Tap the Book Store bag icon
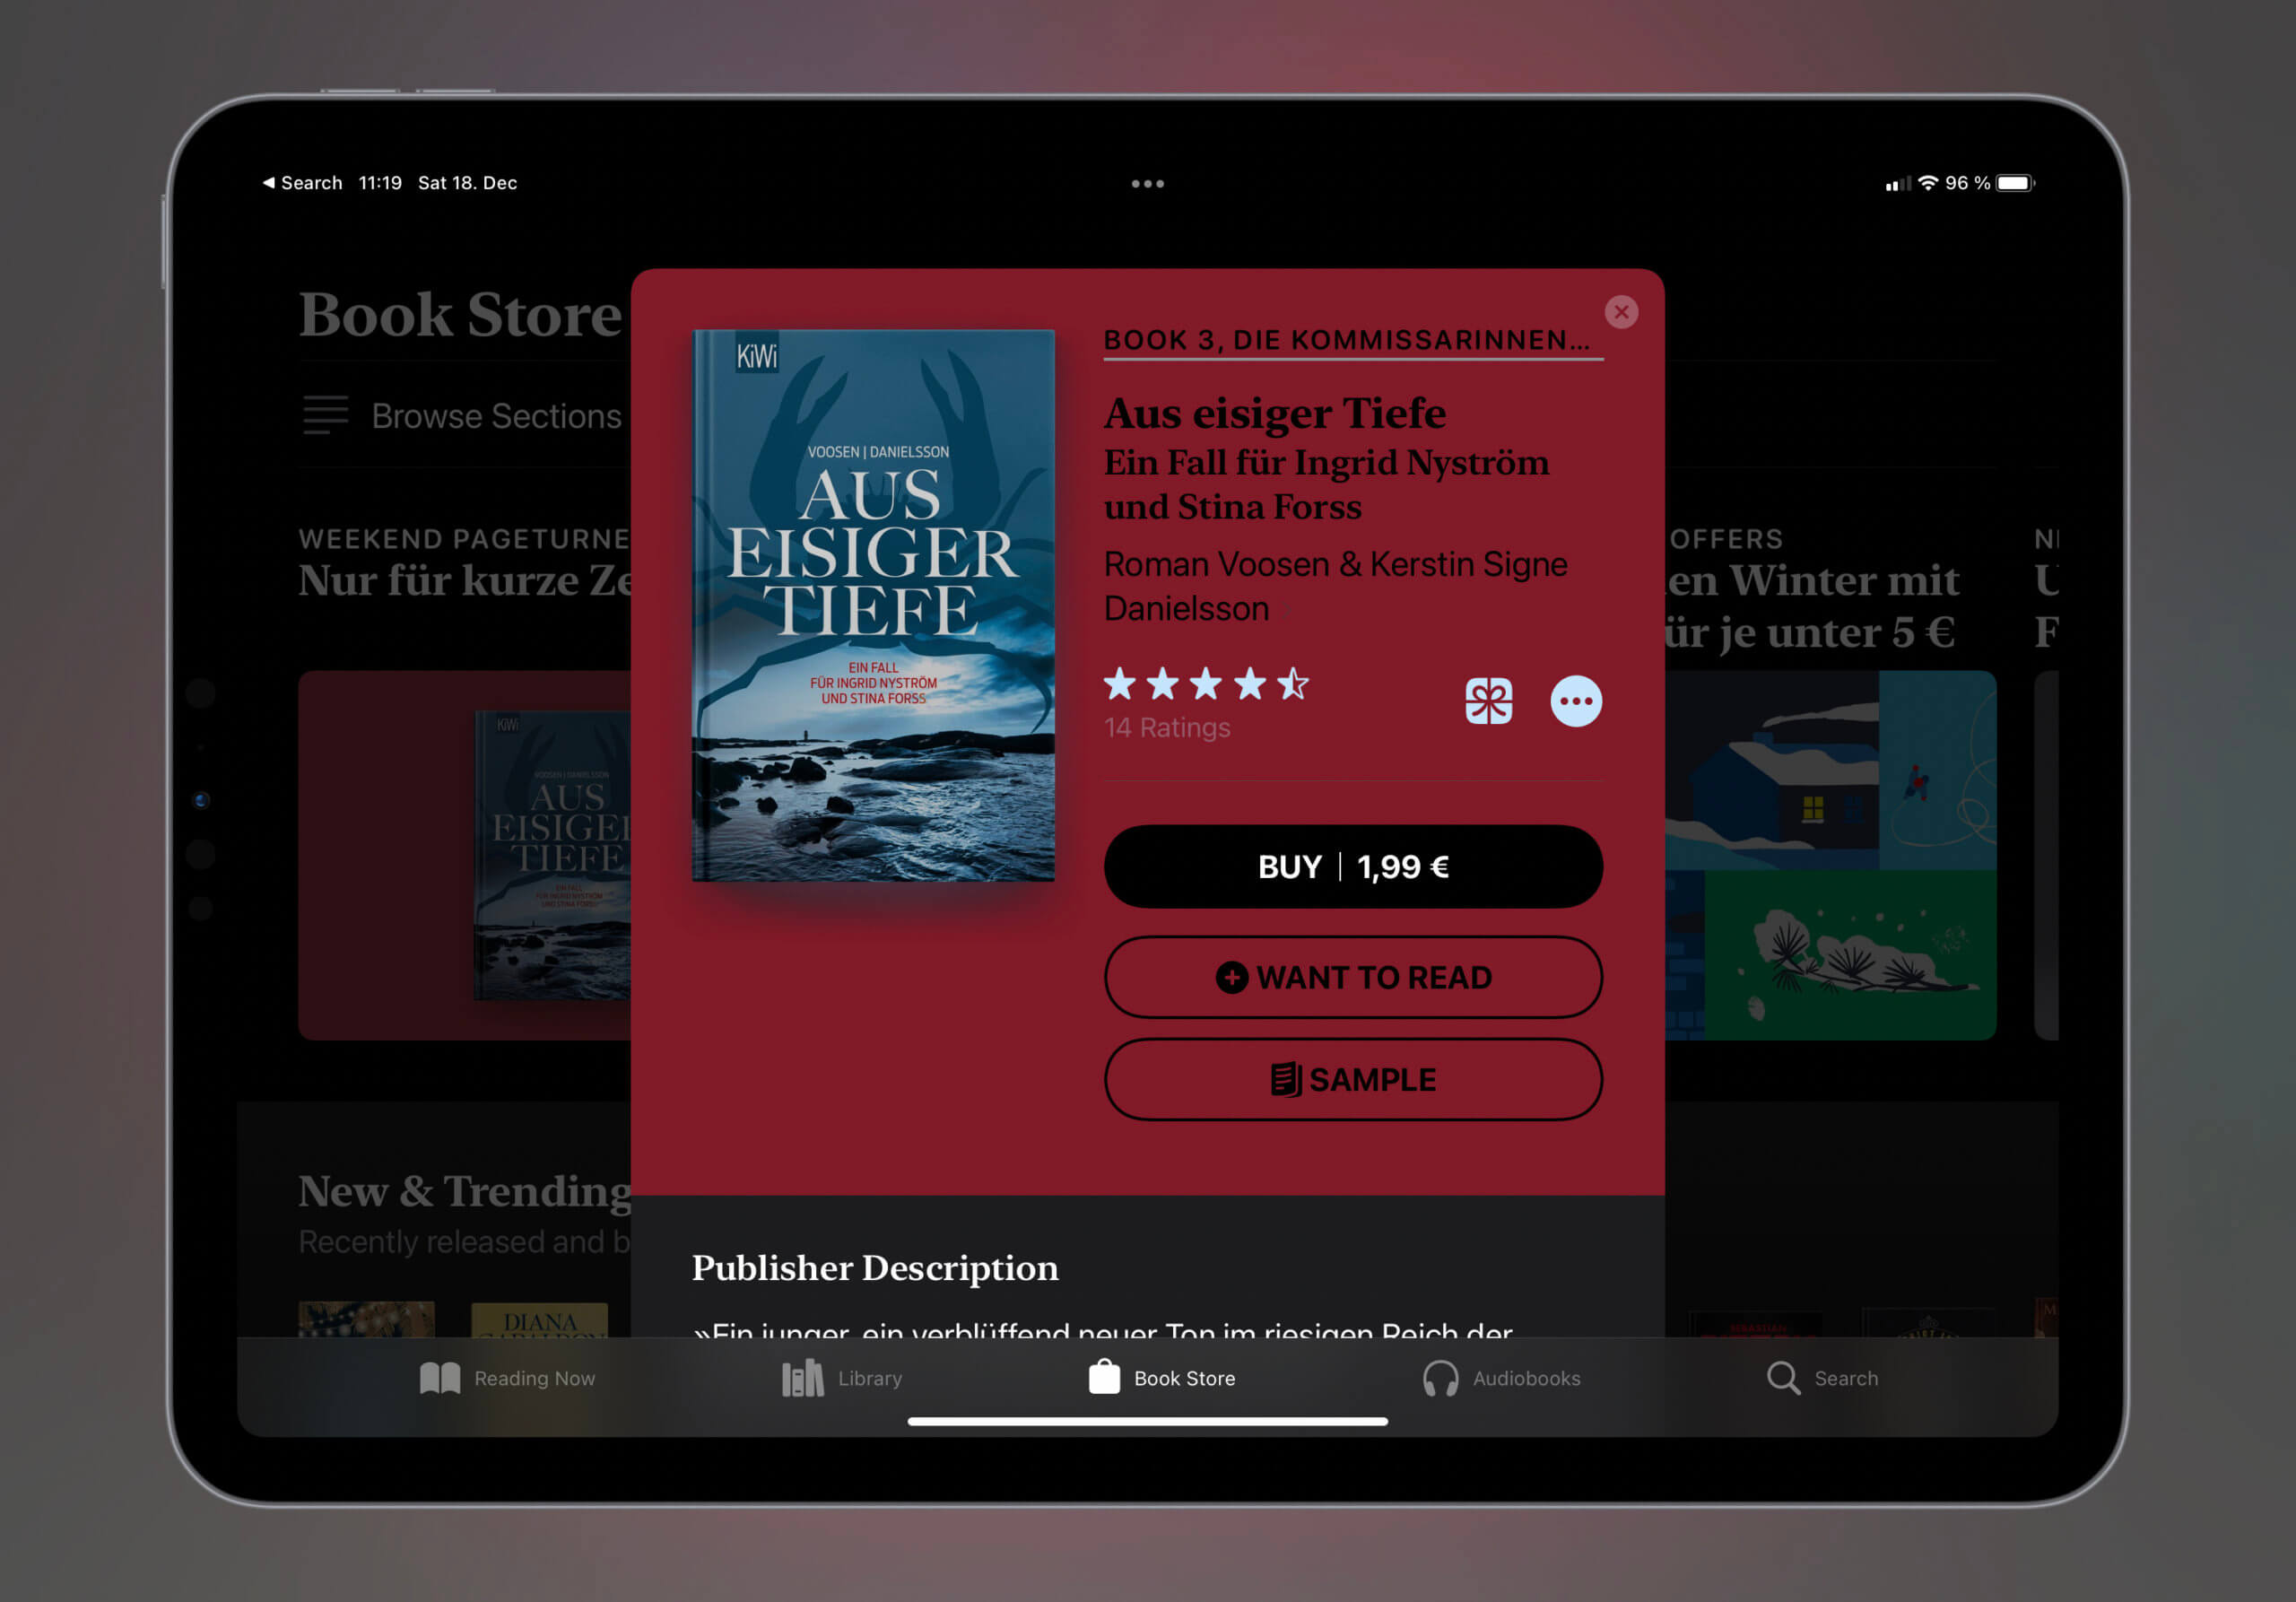 point(1104,1377)
